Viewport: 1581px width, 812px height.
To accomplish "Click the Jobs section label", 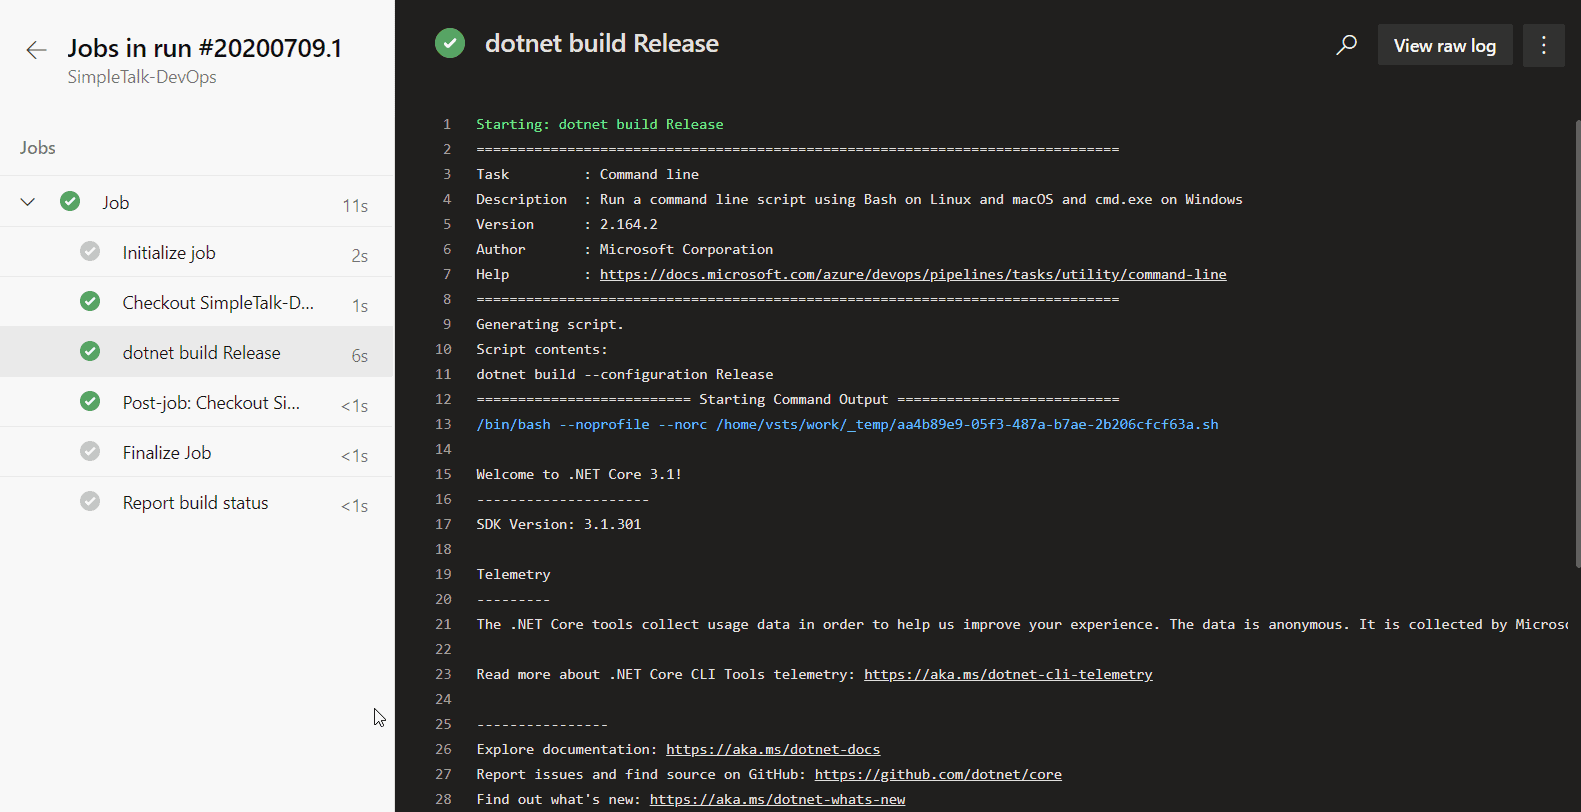I will coord(38,148).
